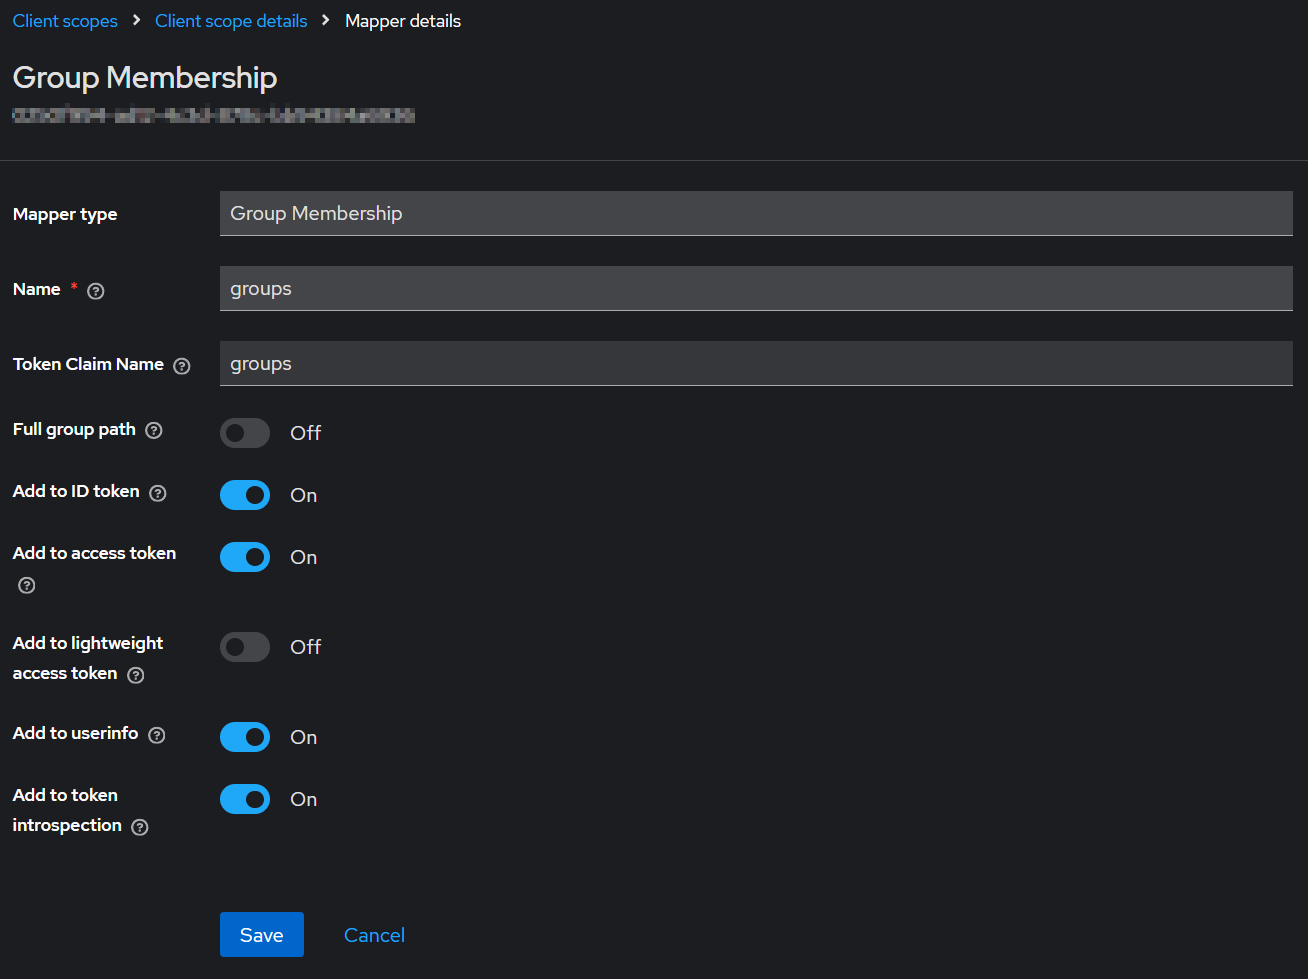Viewport: 1308px width, 979px height.
Task: Show lightweight access token help tooltip
Action: (136, 675)
